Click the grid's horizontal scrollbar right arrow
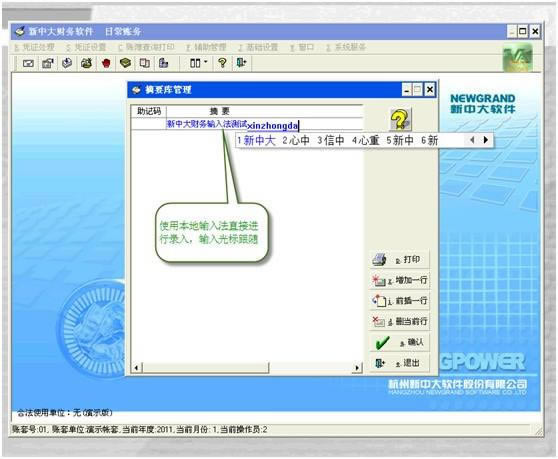Screen dimensions: 558x459 pyautogui.click(x=357, y=368)
